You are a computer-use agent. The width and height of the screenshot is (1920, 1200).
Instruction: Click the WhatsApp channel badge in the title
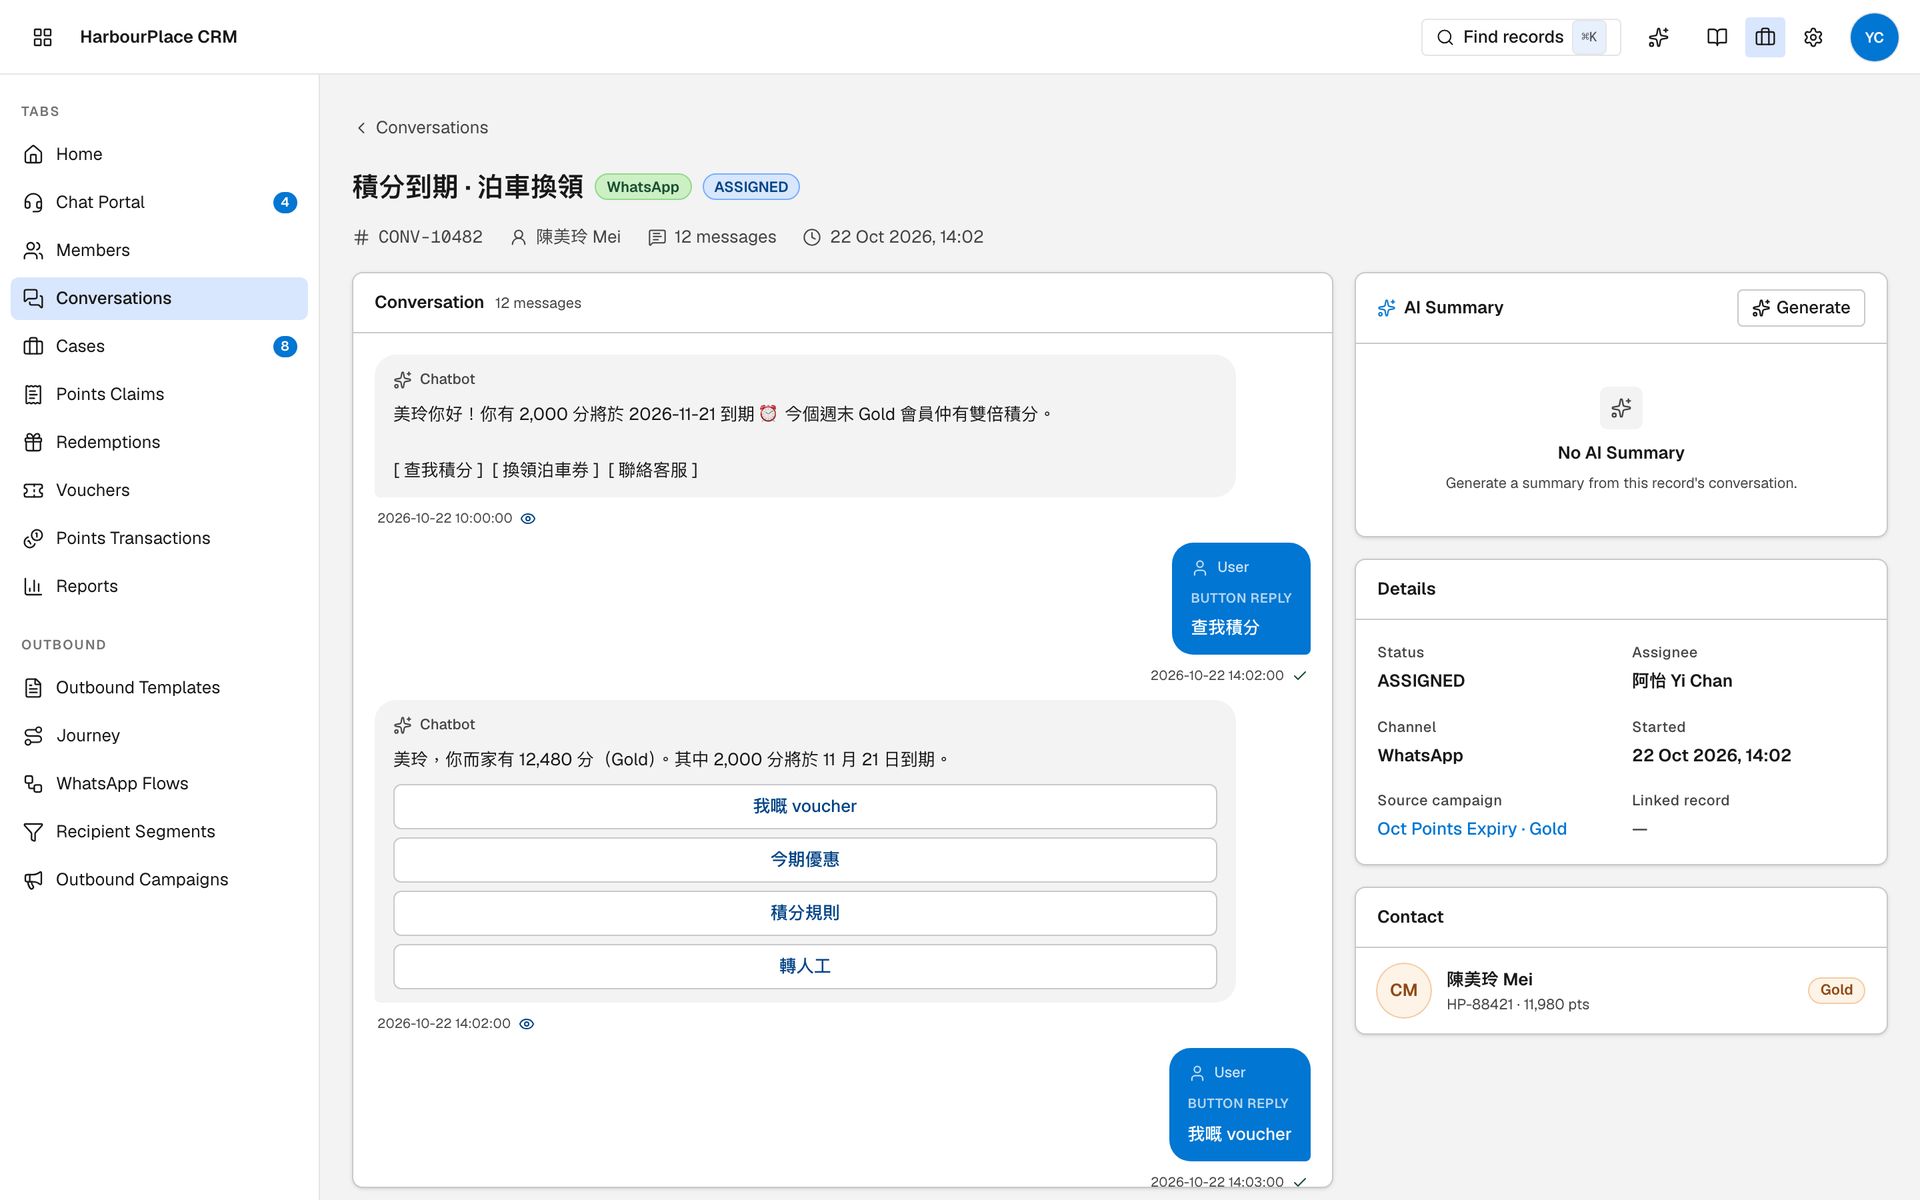[x=642, y=187]
